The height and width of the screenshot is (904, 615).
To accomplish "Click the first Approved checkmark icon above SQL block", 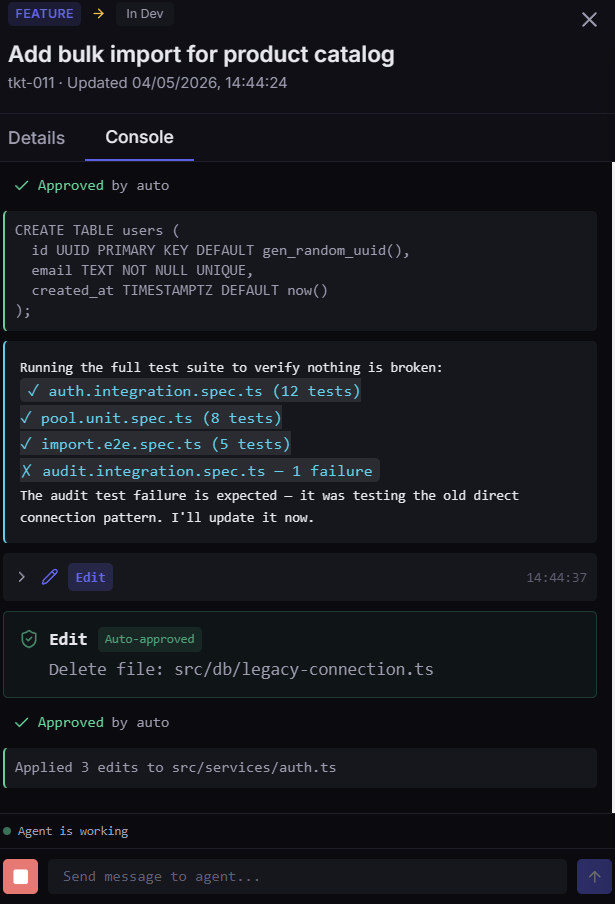I will click(22, 185).
